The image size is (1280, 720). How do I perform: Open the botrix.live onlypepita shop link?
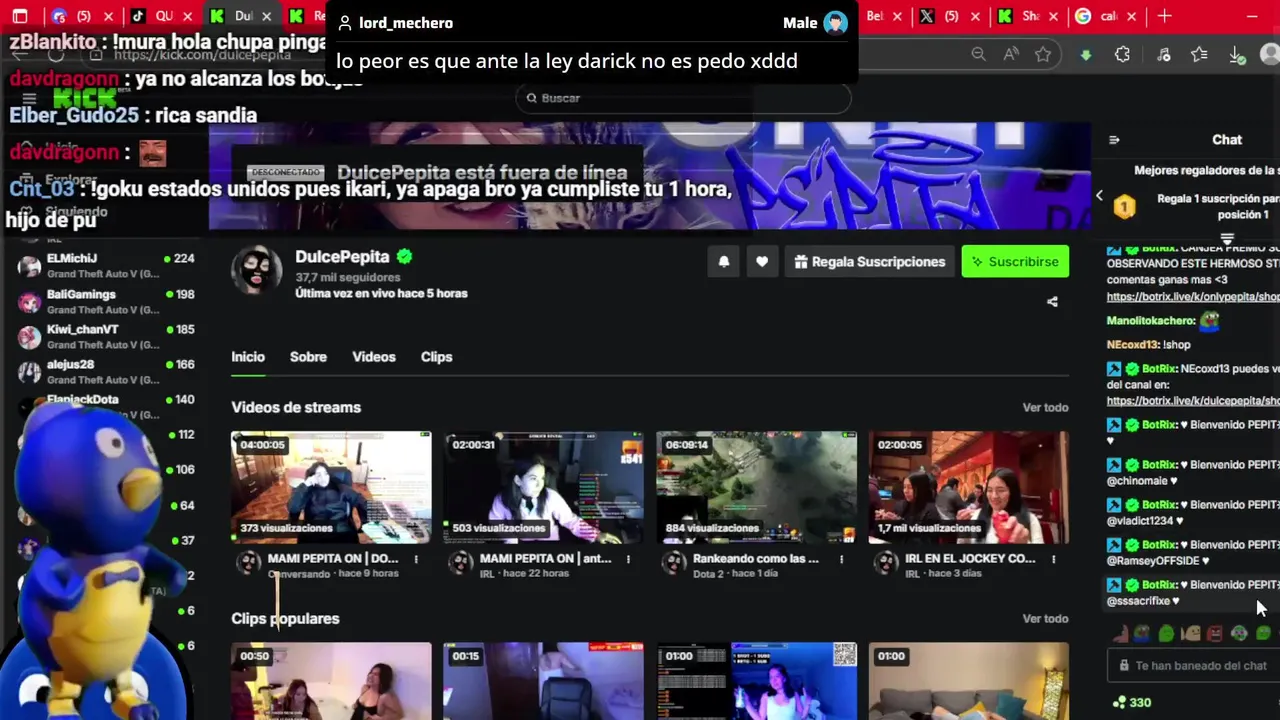point(1193,297)
